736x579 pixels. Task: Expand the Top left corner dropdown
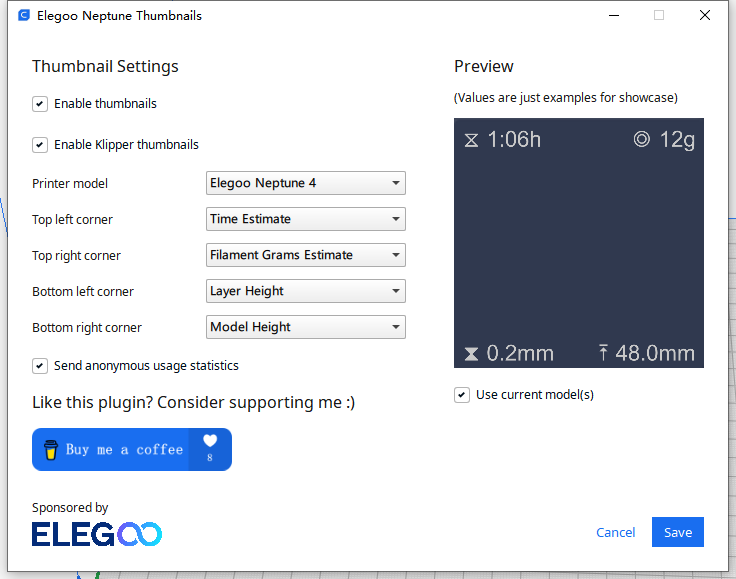(x=305, y=219)
